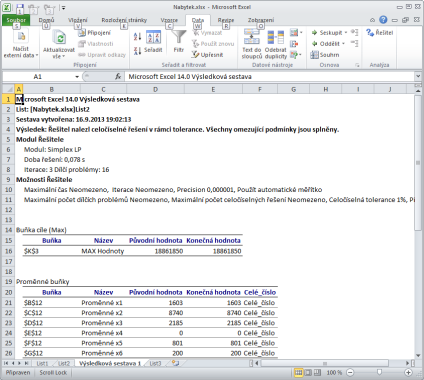
Task: Click the Vlastnosti ribbon item
Action: 96,44
